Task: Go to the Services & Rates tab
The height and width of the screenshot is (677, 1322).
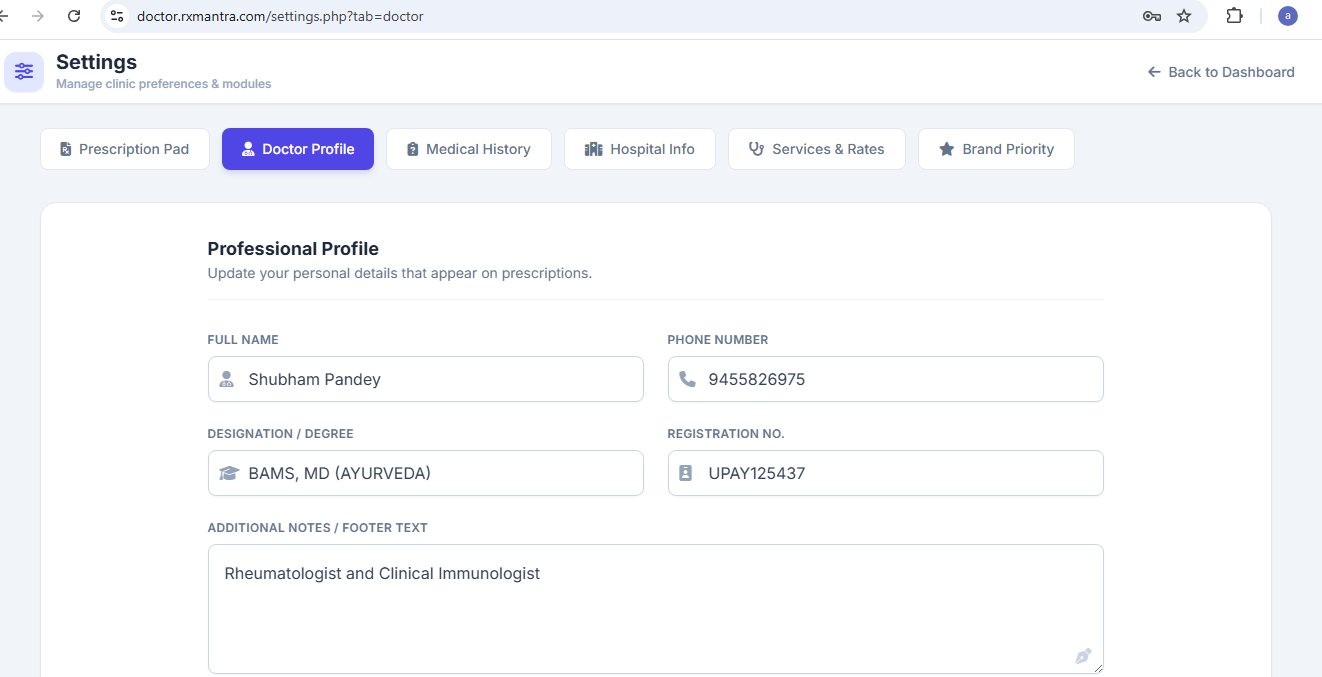Action: click(x=817, y=149)
